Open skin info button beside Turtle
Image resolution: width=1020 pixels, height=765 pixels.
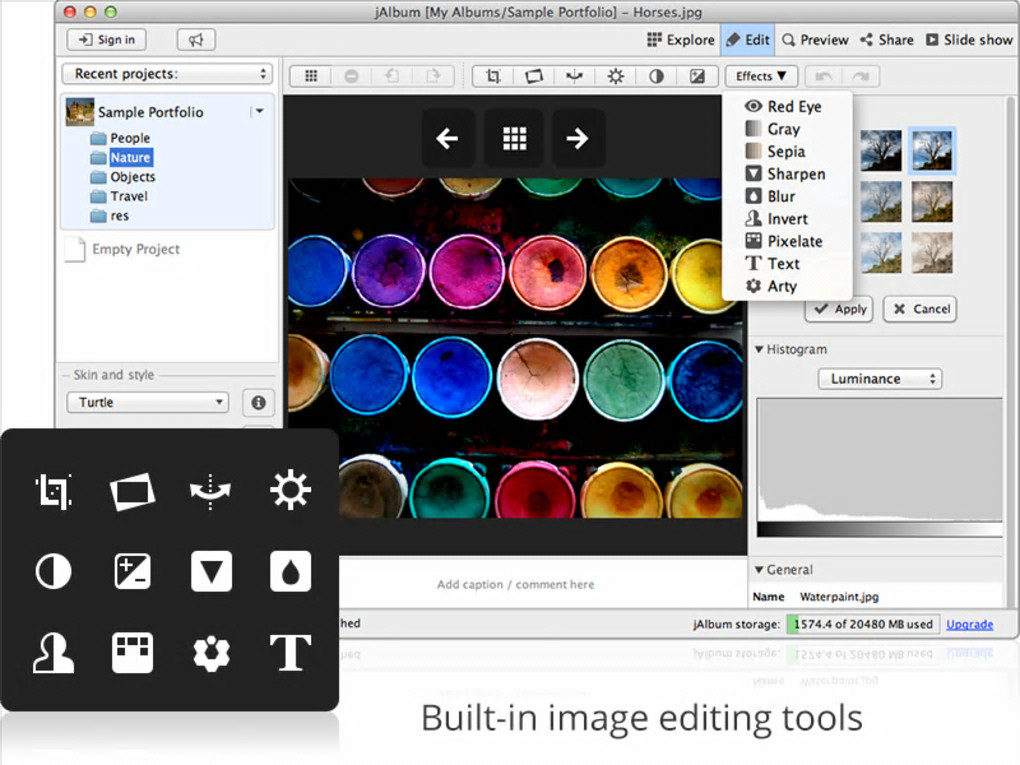[258, 402]
